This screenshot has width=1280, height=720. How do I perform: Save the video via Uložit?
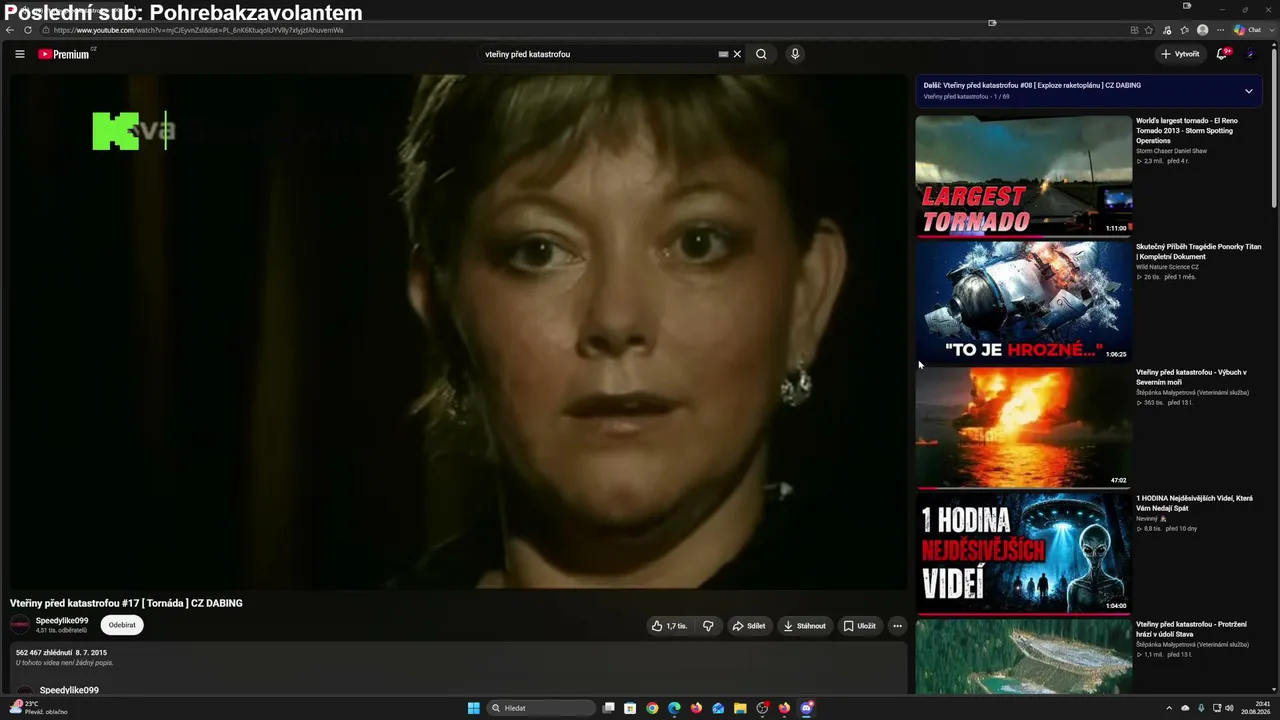click(860, 626)
